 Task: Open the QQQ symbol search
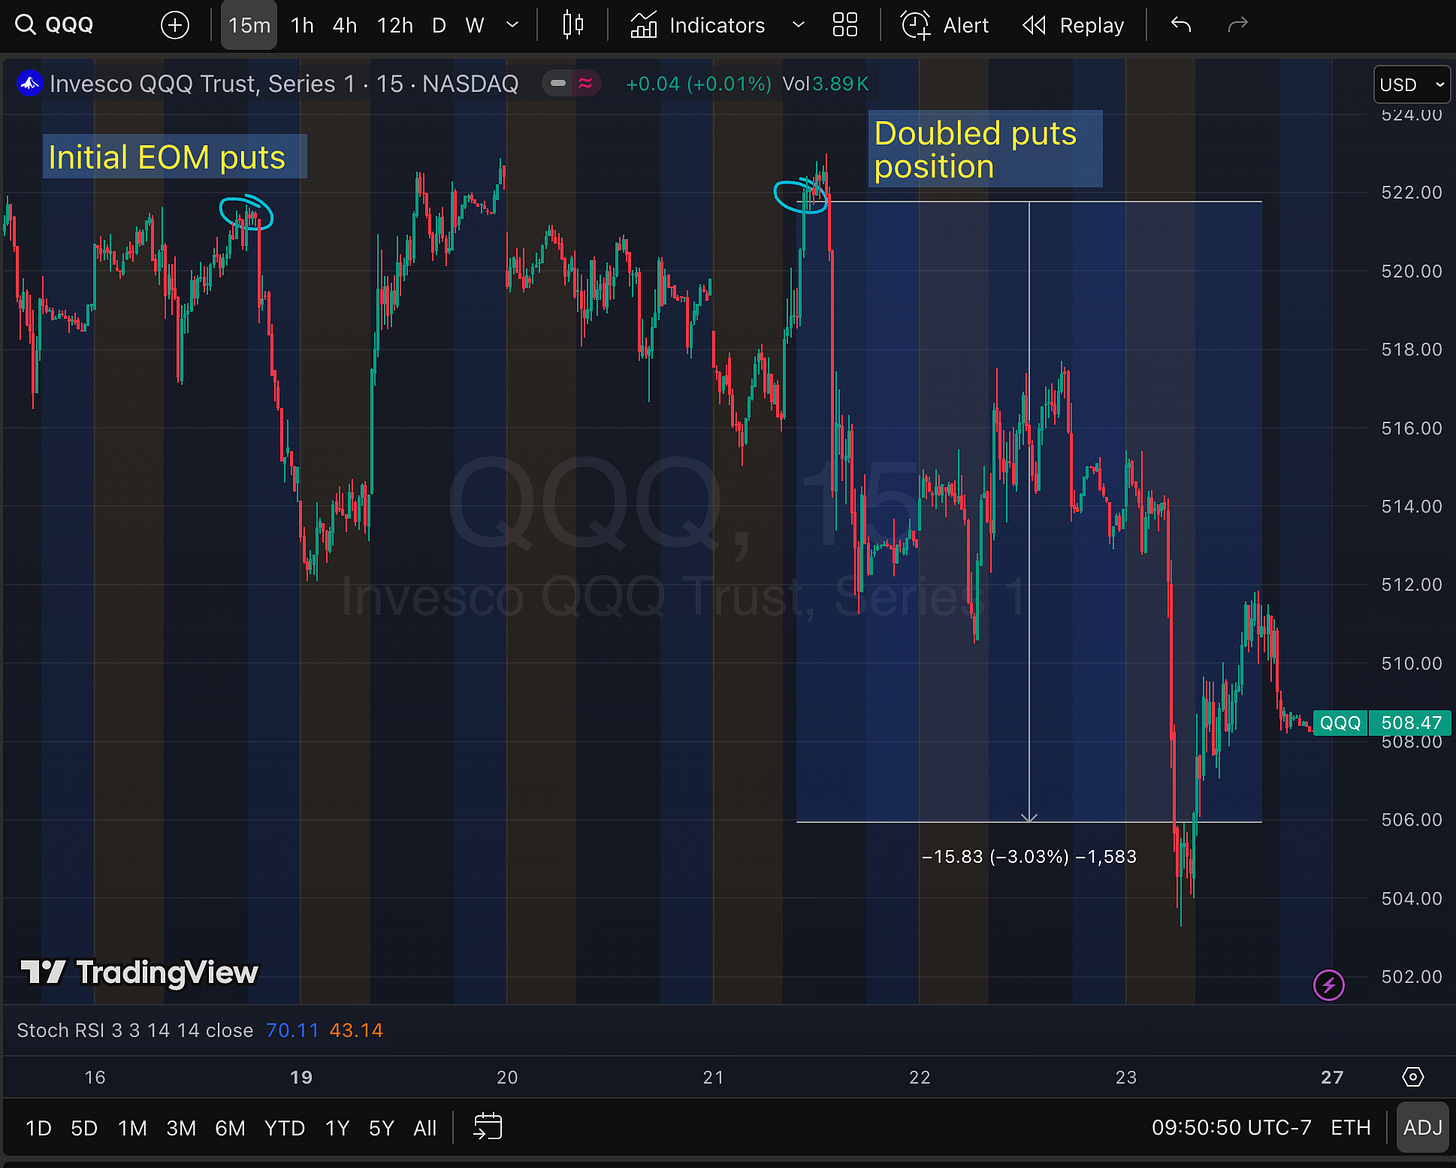pyautogui.click(x=56, y=25)
